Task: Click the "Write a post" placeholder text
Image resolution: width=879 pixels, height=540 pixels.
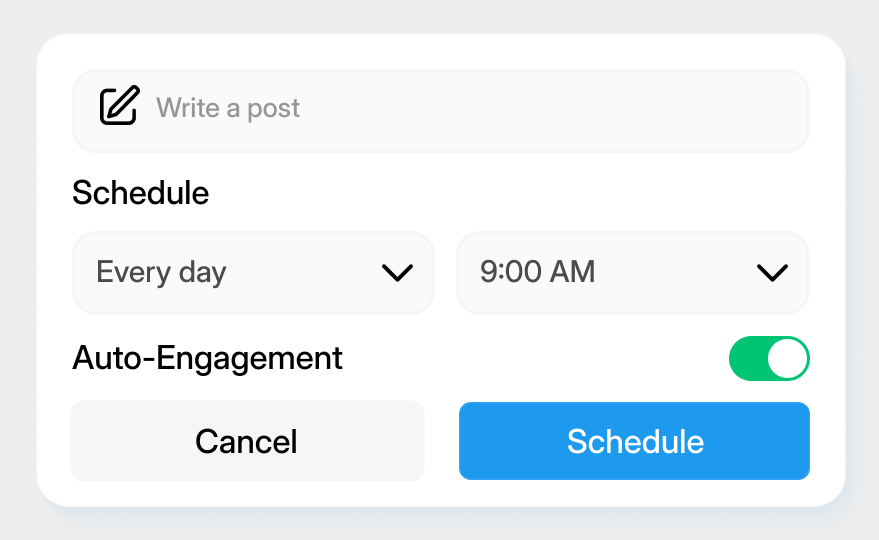Action: pyautogui.click(x=228, y=108)
